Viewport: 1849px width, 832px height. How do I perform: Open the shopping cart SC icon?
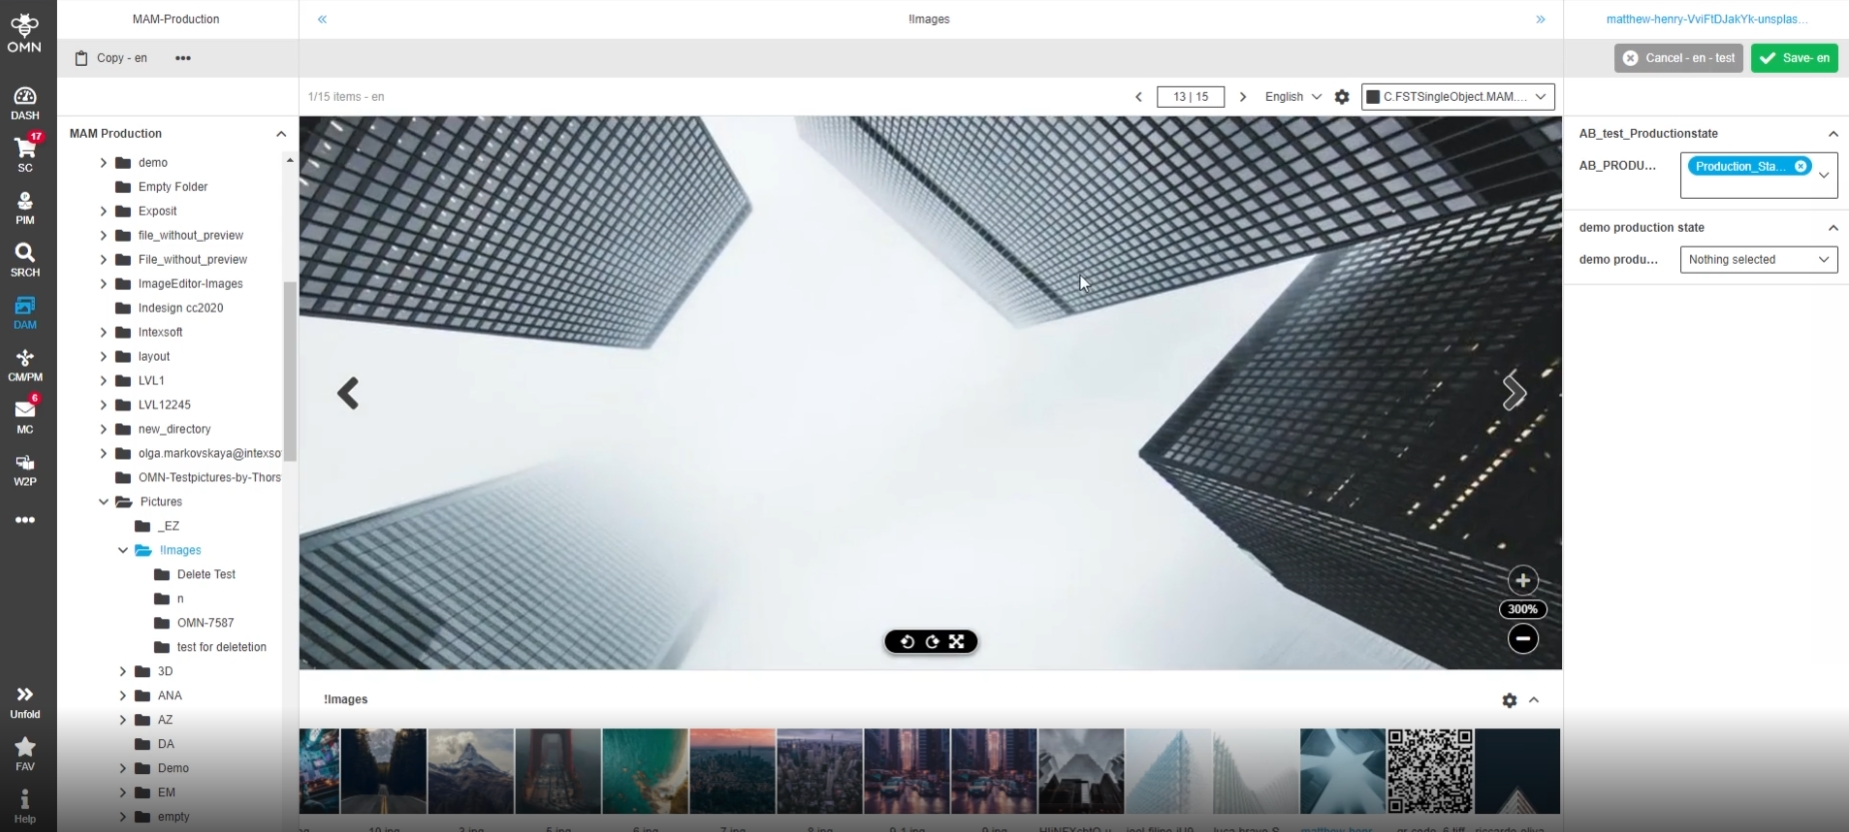[x=25, y=154]
